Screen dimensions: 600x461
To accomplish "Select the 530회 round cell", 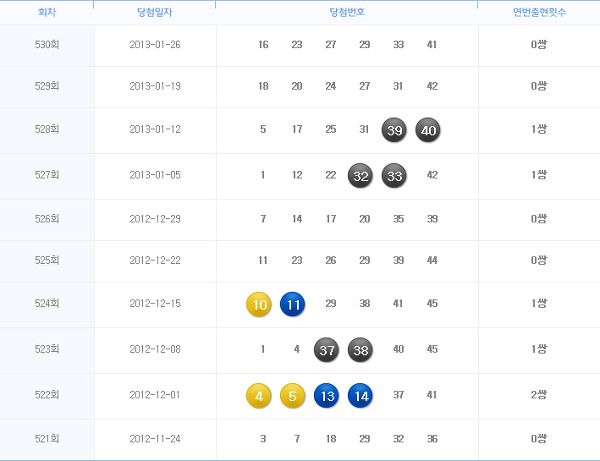I will 47,44.
